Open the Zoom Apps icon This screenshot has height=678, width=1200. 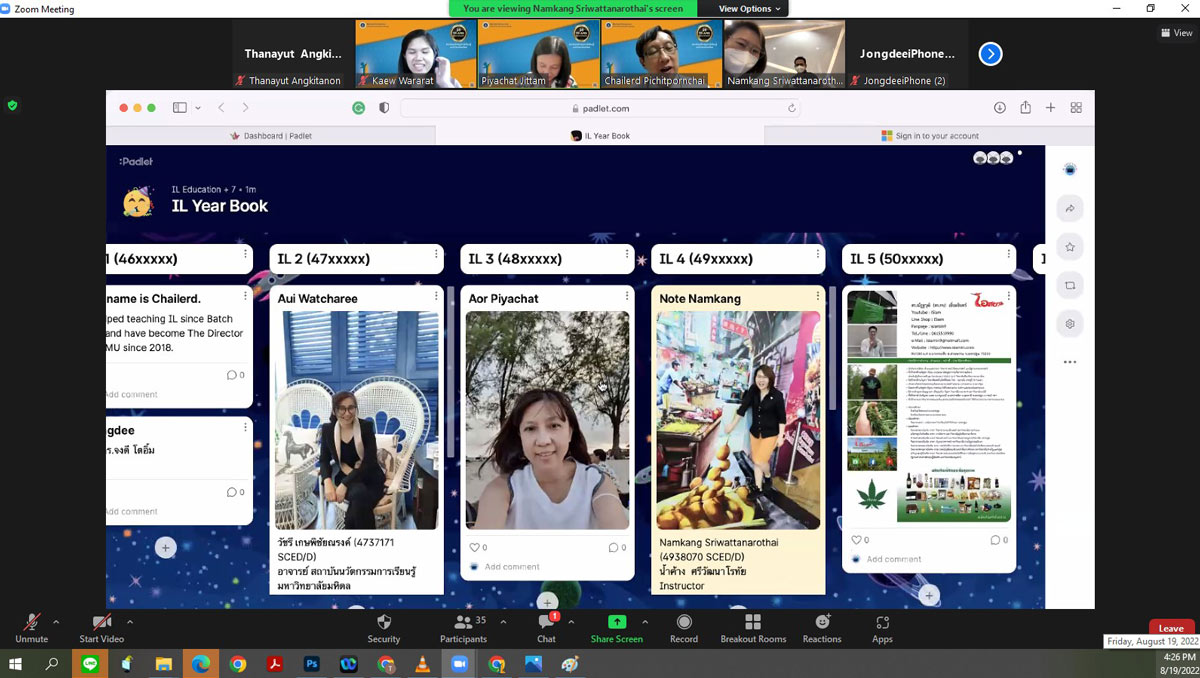coord(882,622)
